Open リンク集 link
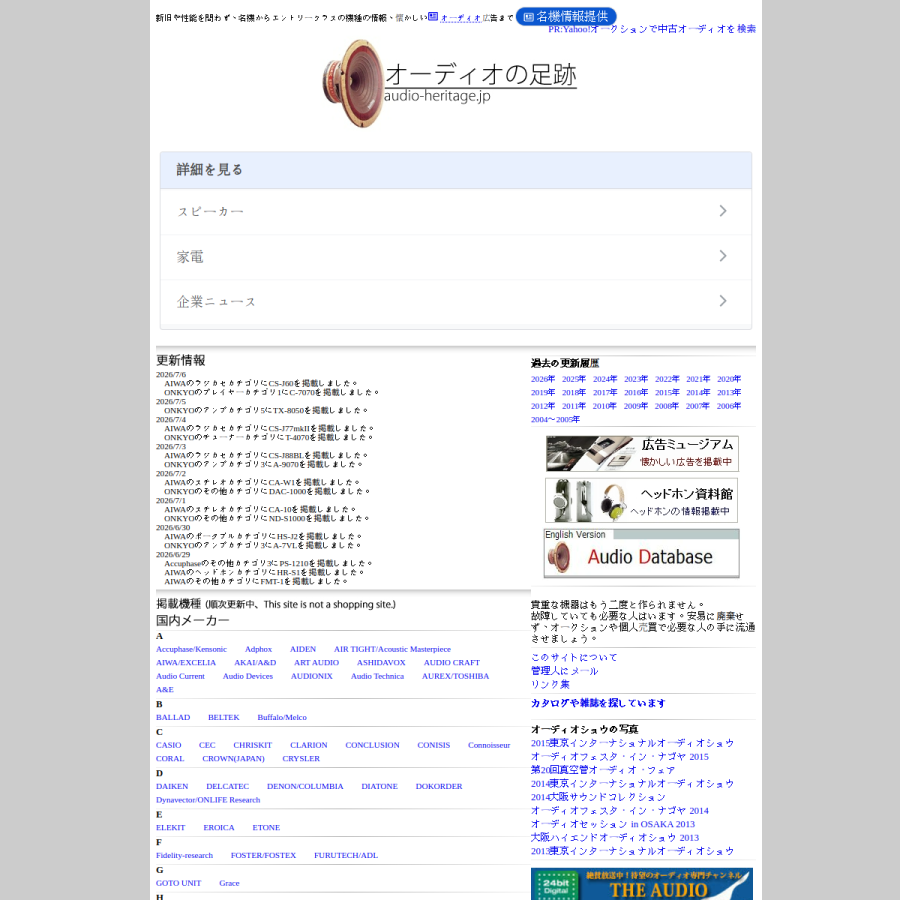900x900 pixels. [x=550, y=684]
